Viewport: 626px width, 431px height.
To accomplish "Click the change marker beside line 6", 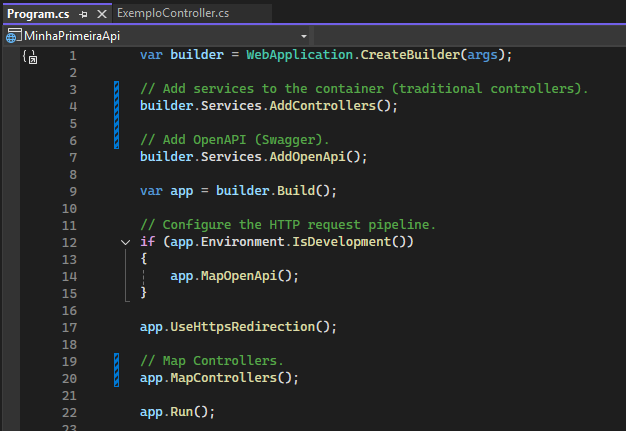I will point(117,140).
